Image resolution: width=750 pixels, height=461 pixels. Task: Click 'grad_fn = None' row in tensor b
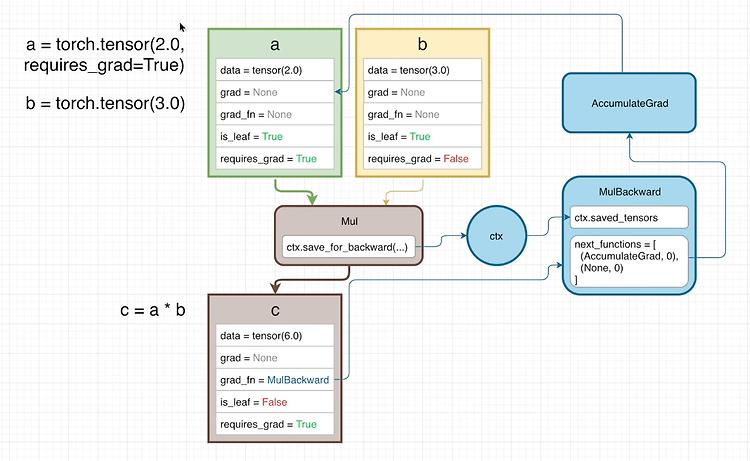click(x=422, y=114)
